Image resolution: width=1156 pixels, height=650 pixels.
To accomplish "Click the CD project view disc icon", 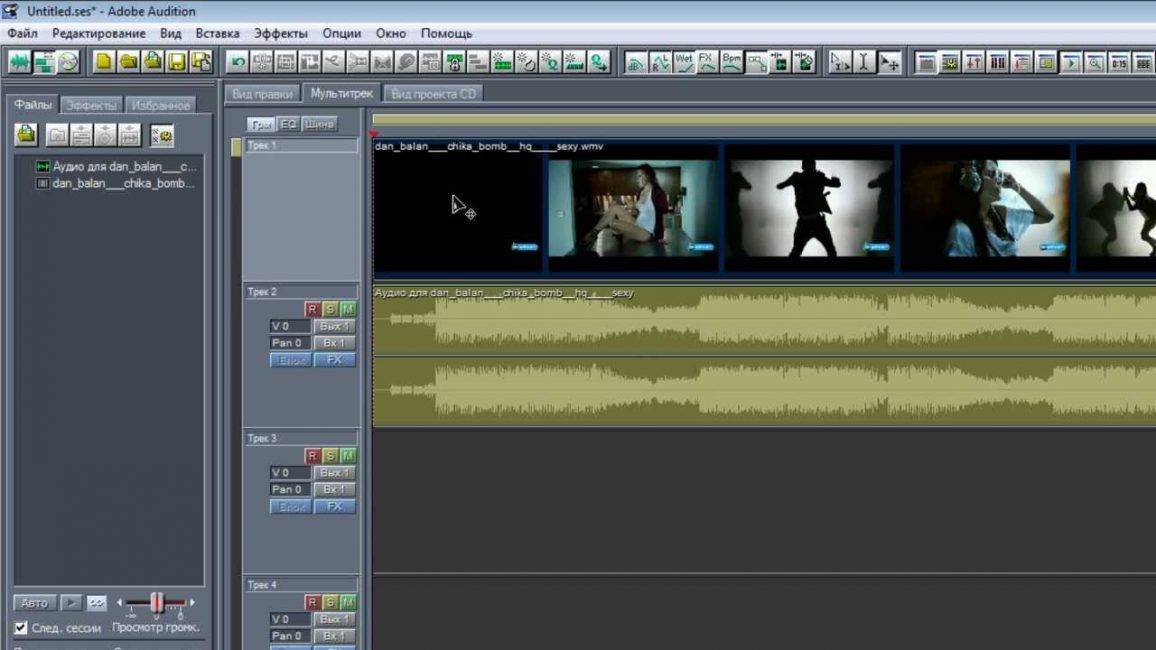I will tap(68, 62).
